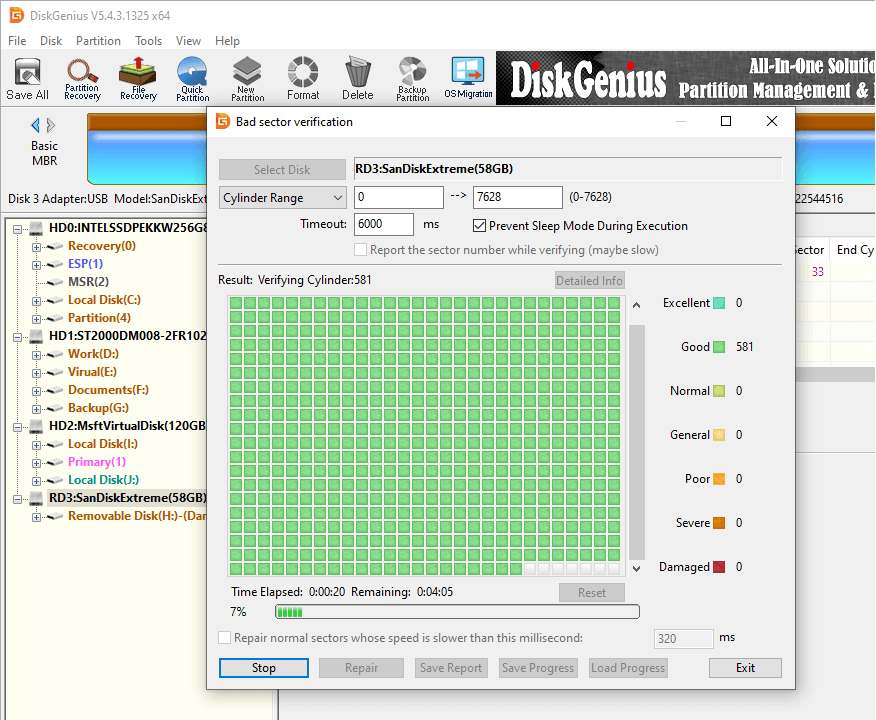Open the Cylinder Range dropdown

pos(283,198)
